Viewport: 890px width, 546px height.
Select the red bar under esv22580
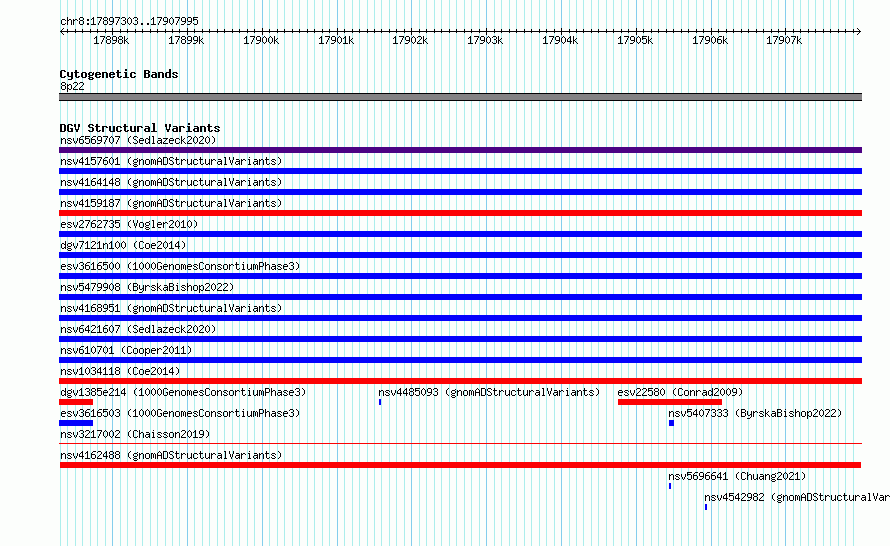tap(670, 402)
